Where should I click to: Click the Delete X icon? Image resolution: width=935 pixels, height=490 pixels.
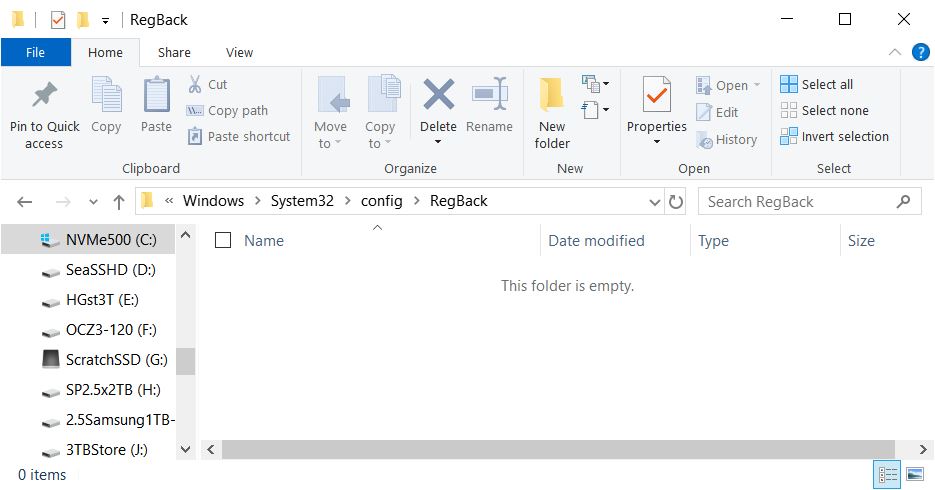(438, 94)
